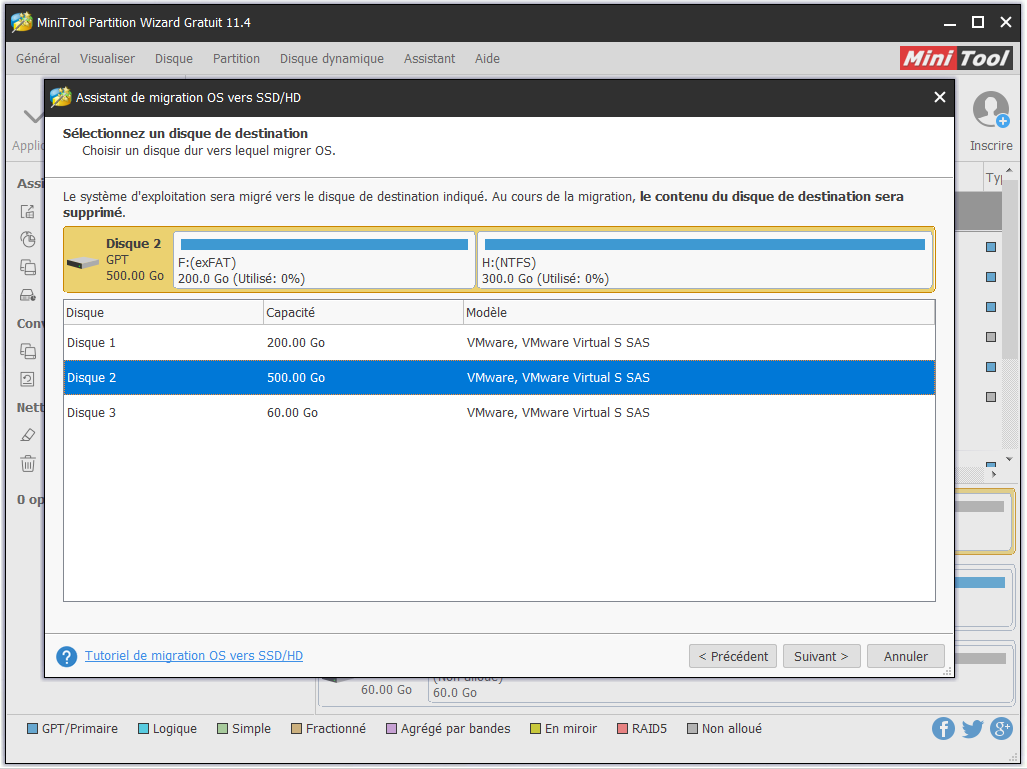Click the Fractionné legend label

pyautogui.click(x=335, y=728)
